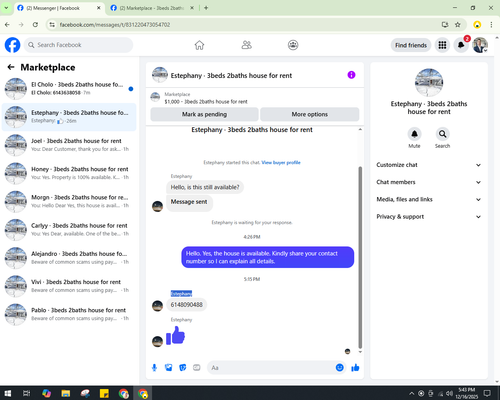Open the sticker picker icon
Viewport: 500px width, 400px height.
coord(183,368)
